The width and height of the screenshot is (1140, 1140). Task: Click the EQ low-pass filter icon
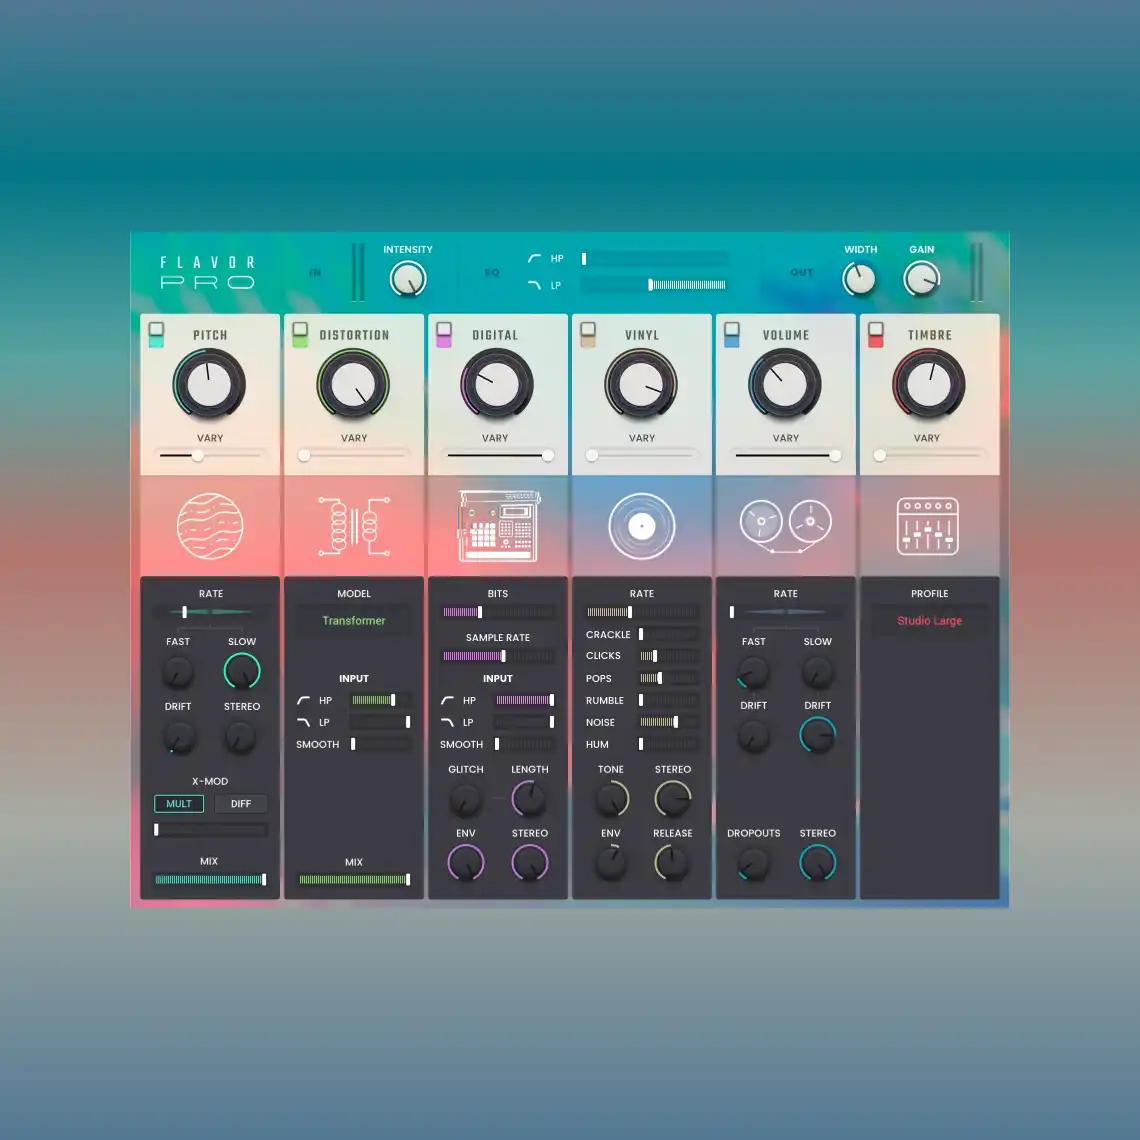point(534,286)
